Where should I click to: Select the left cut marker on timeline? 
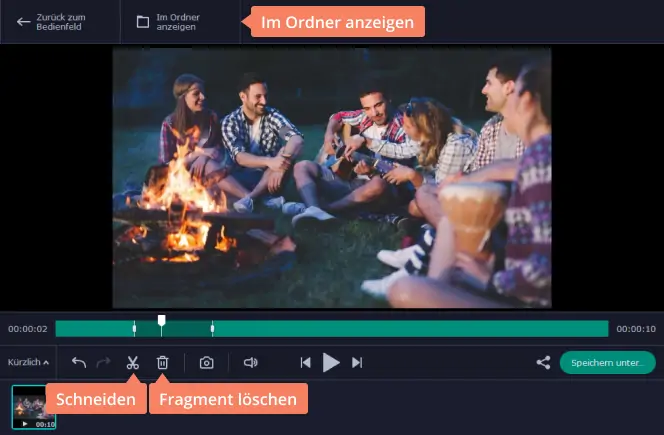pos(134,329)
